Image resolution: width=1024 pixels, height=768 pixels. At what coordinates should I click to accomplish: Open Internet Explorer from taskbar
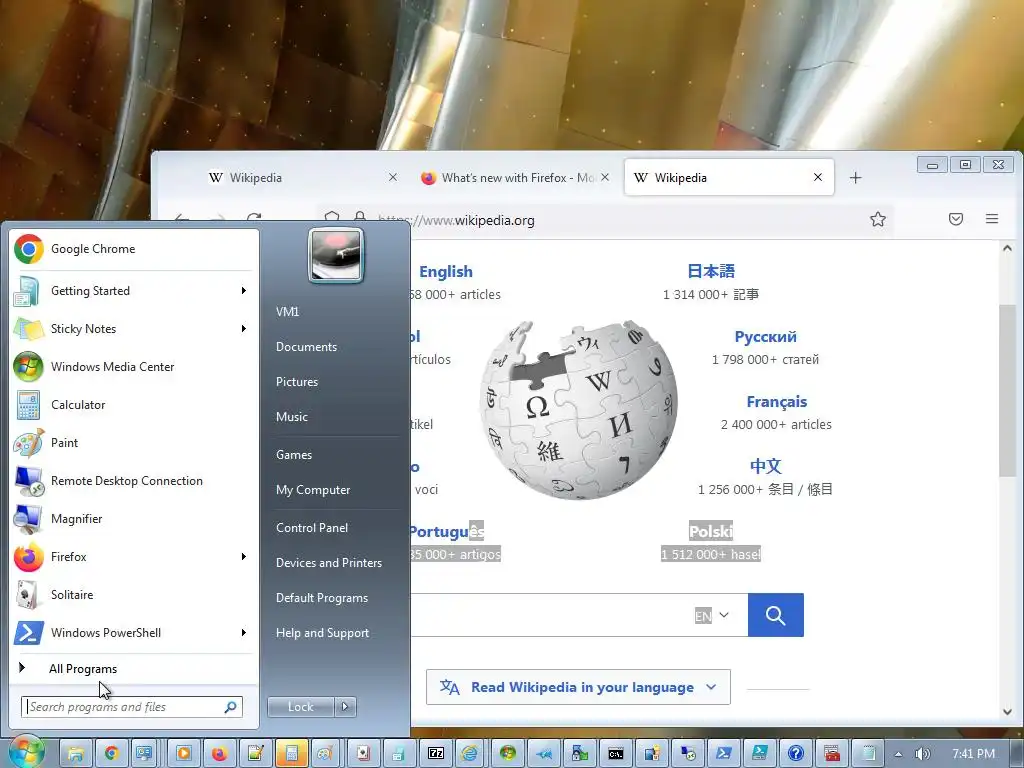pos(470,754)
